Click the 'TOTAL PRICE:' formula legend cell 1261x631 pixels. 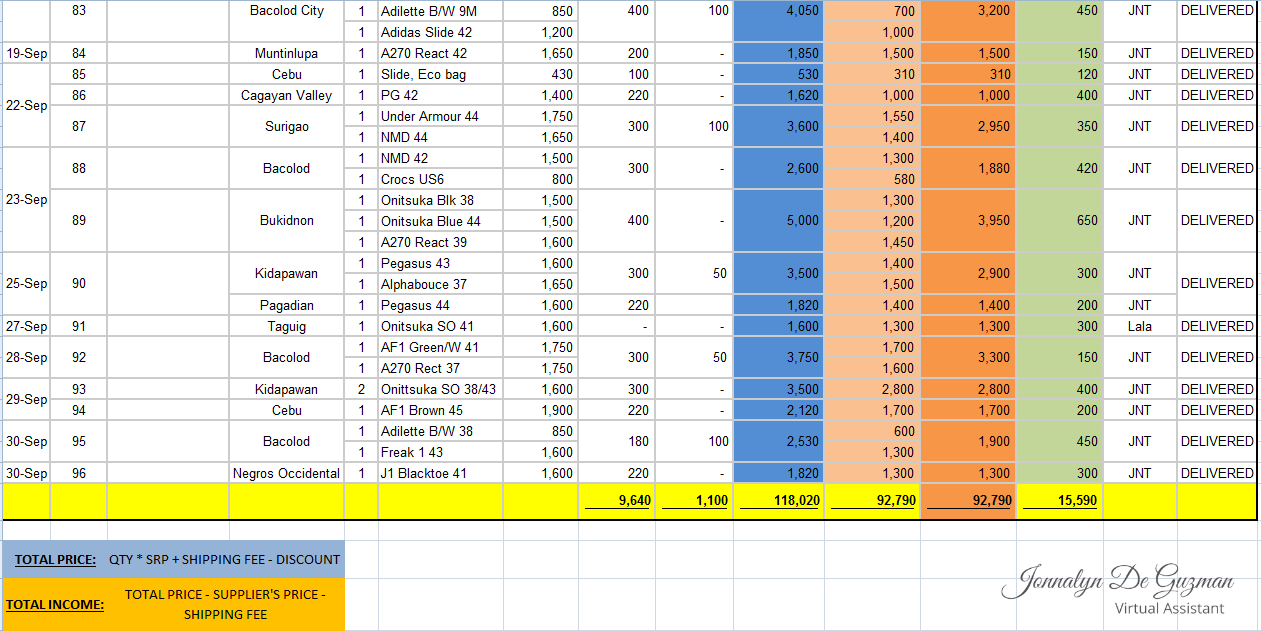point(174,559)
